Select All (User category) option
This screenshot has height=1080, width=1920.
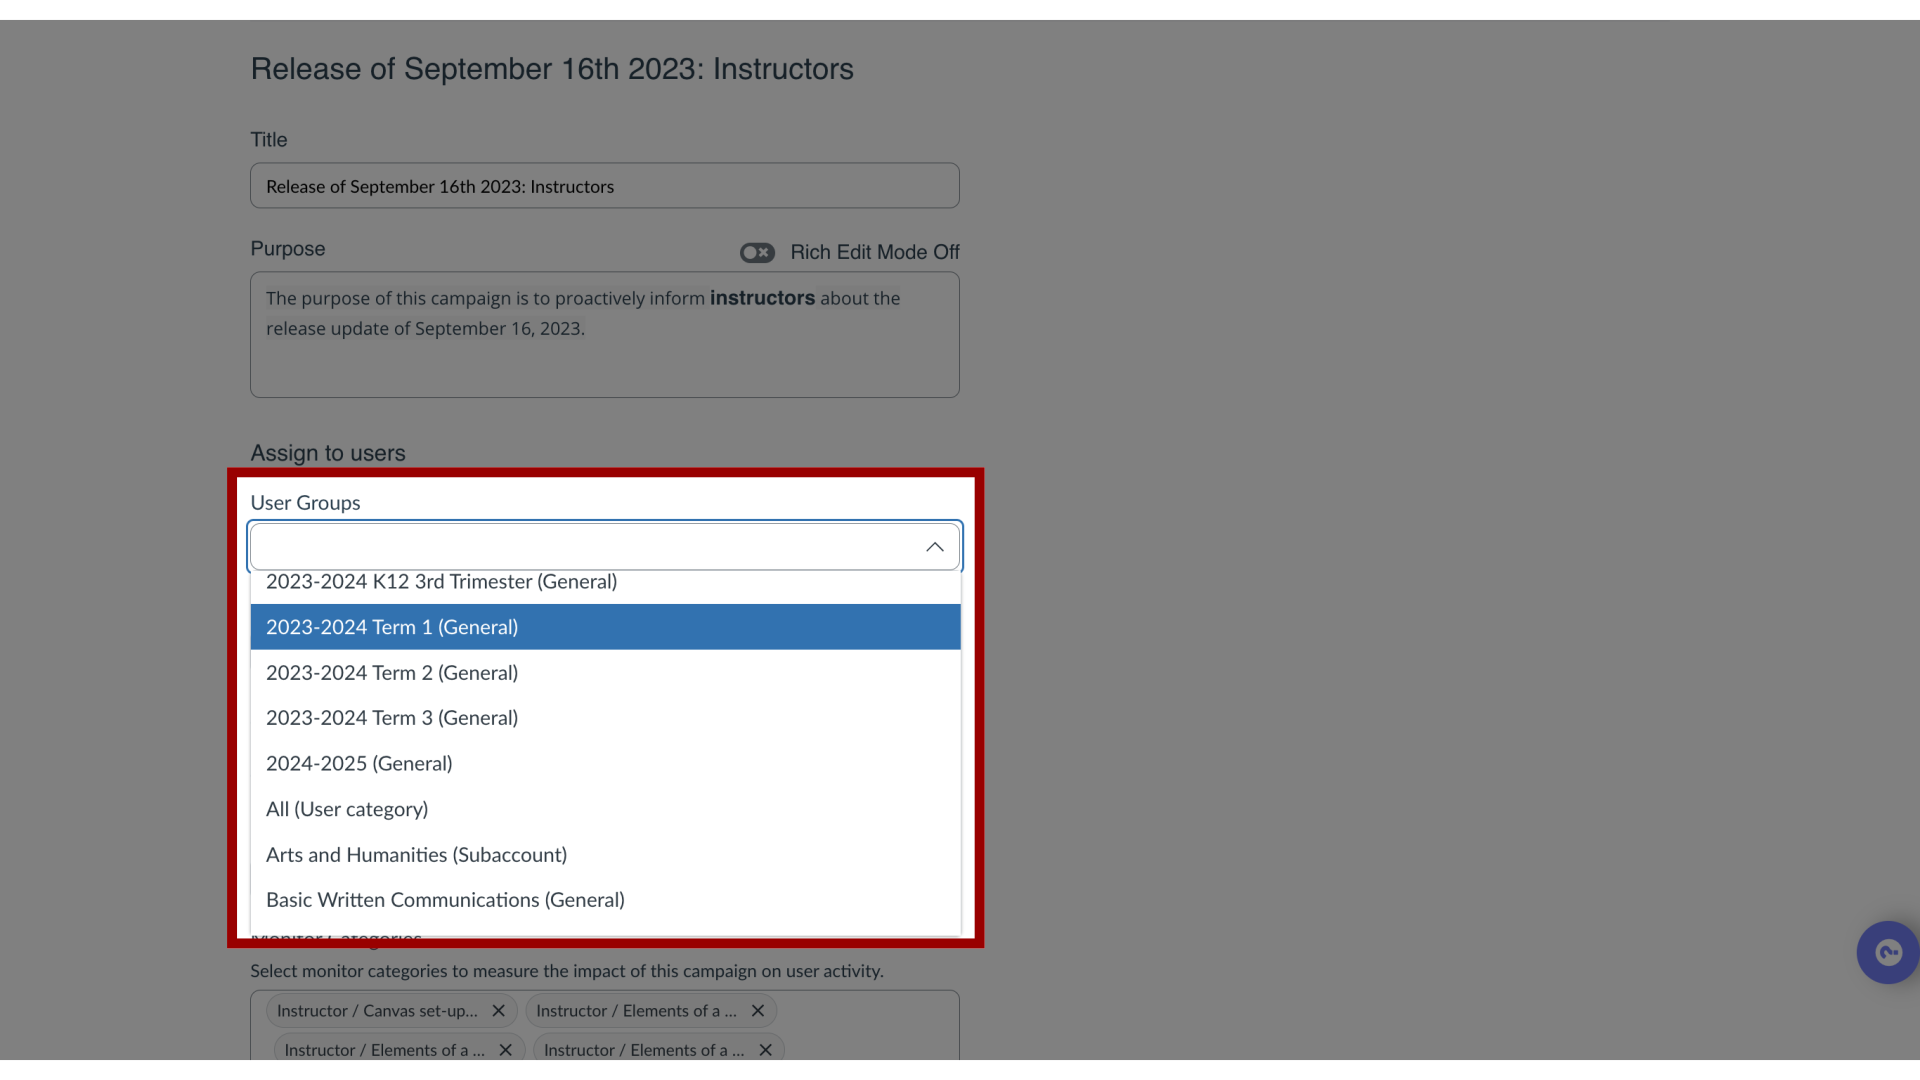coord(347,807)
